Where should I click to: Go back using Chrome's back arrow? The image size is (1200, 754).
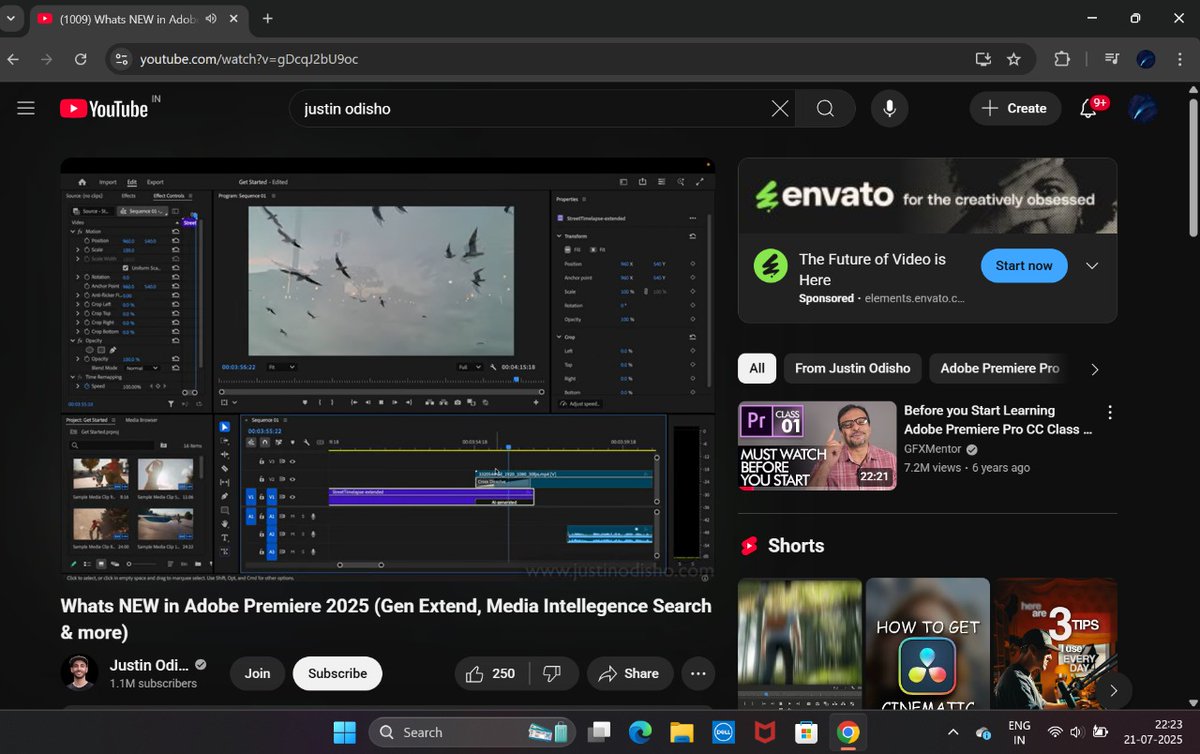[13, 59]
